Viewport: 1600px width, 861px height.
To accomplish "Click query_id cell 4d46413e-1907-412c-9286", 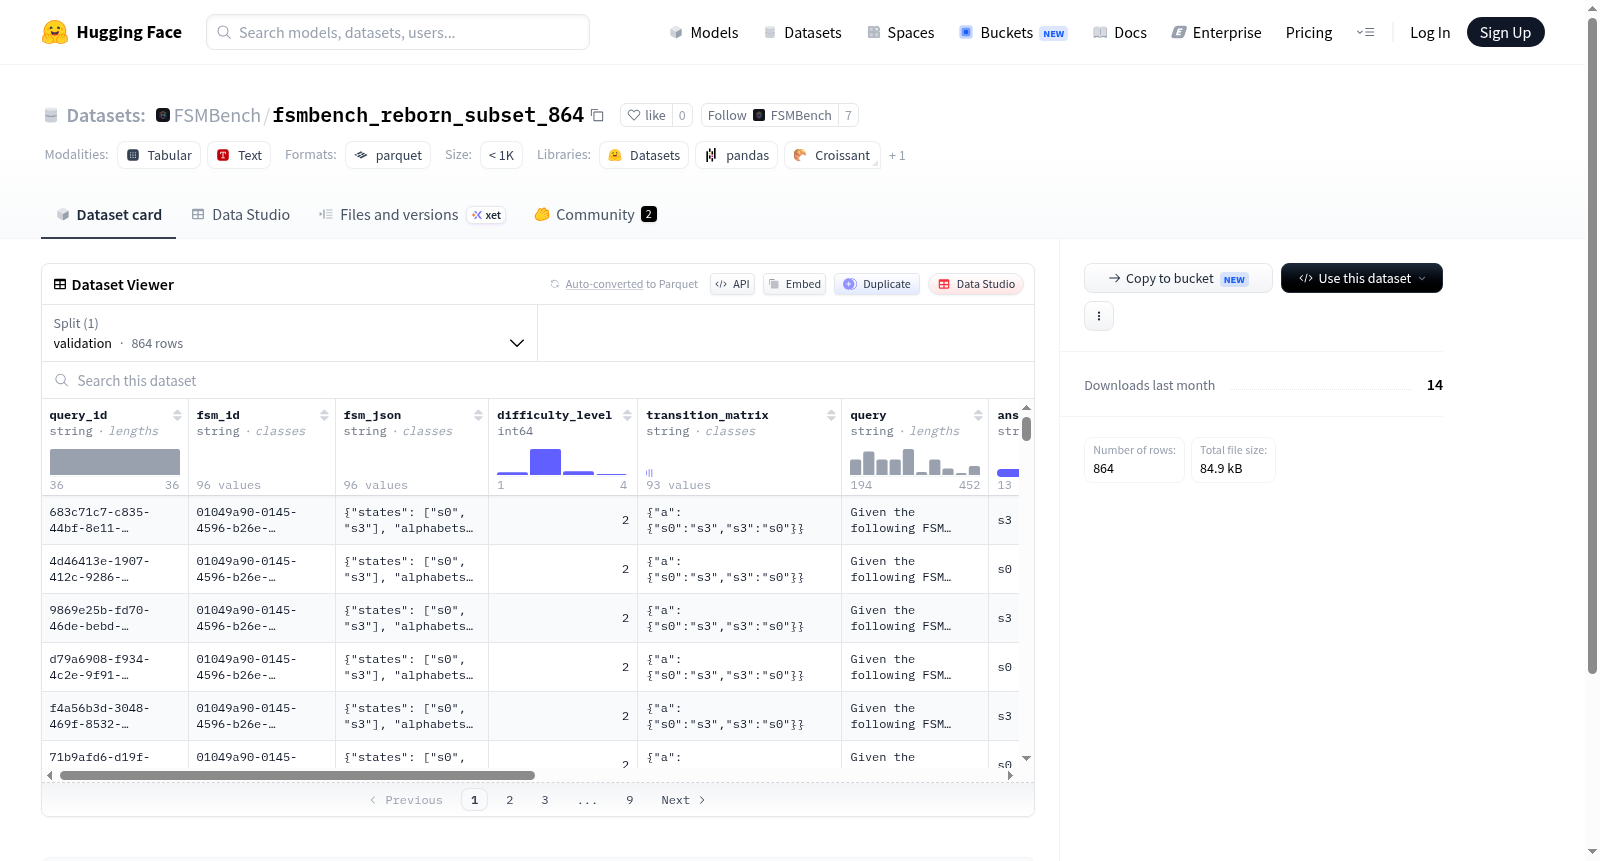I will 115,569.
